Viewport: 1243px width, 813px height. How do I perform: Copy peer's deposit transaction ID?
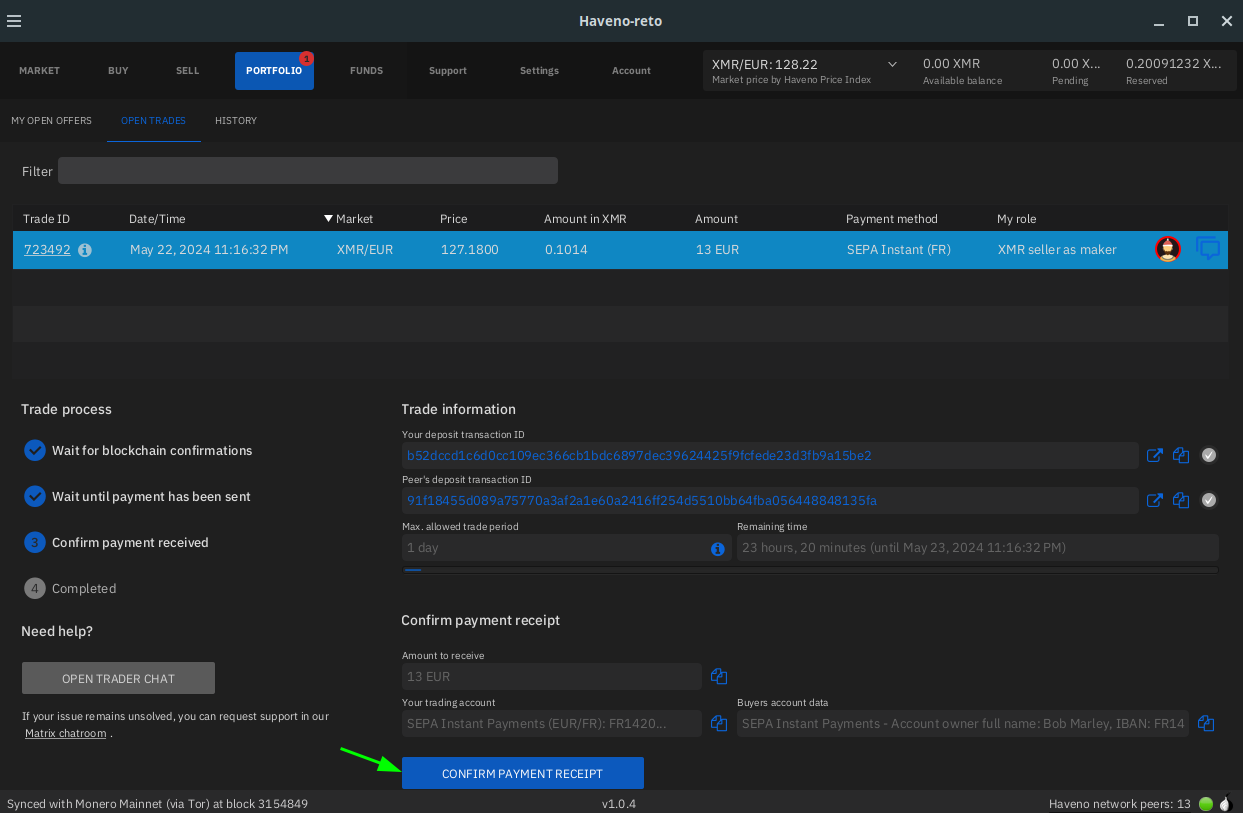[1182, 500]
